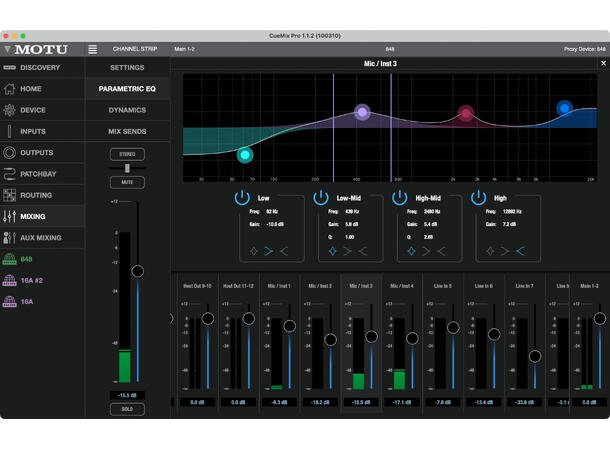
Task: Switch to the Dynamics tab
Action: (x=127, y=110)
